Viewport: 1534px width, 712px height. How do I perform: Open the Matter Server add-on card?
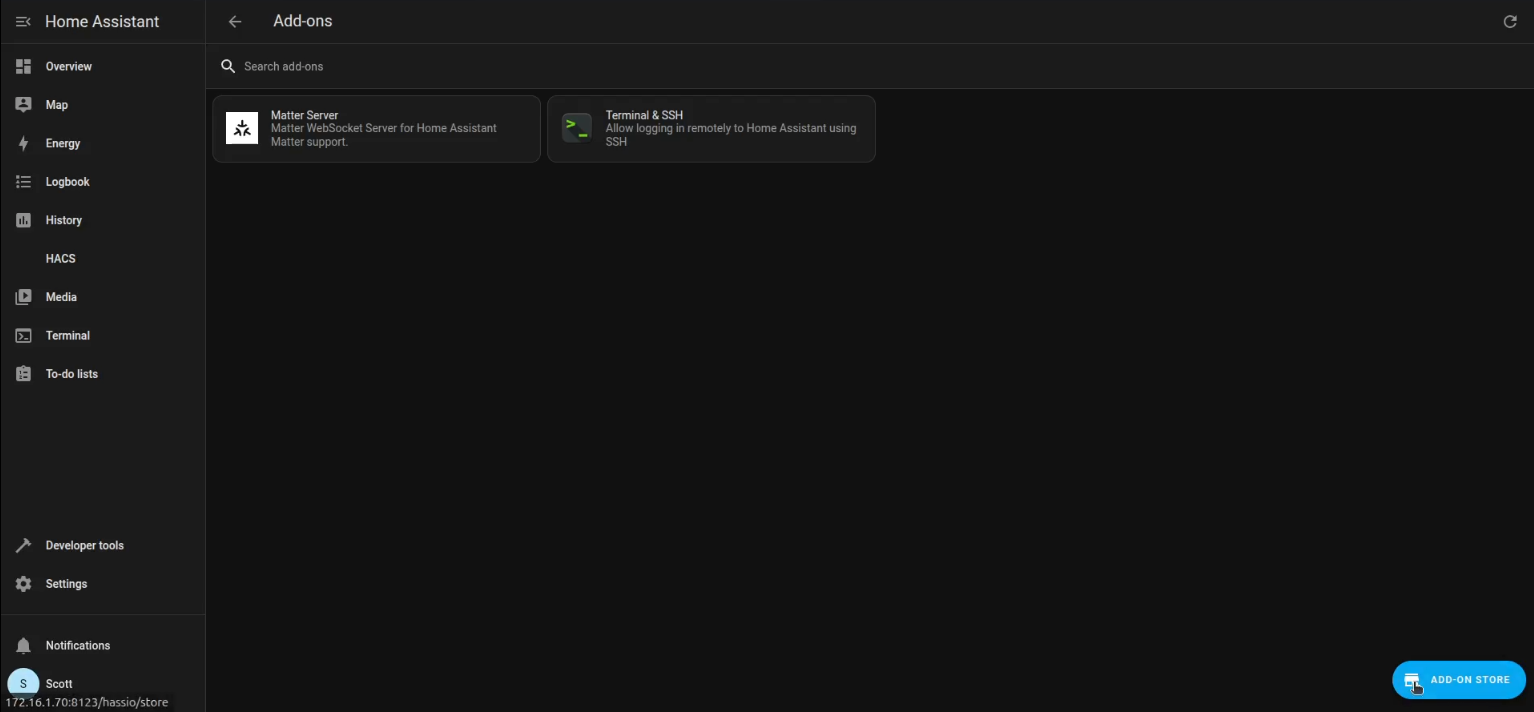pyautogui.click(x=377, y=129)
